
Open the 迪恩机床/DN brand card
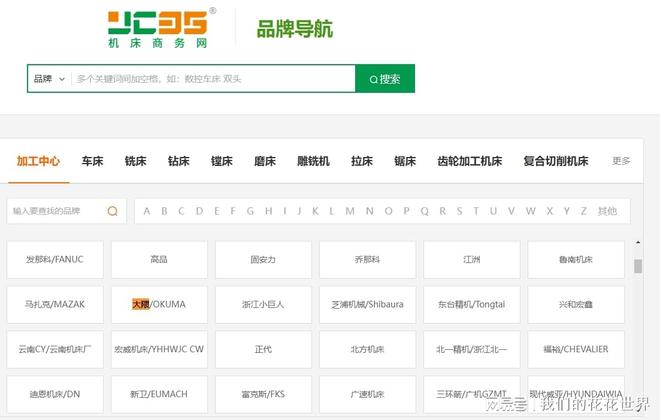(55, 394)
